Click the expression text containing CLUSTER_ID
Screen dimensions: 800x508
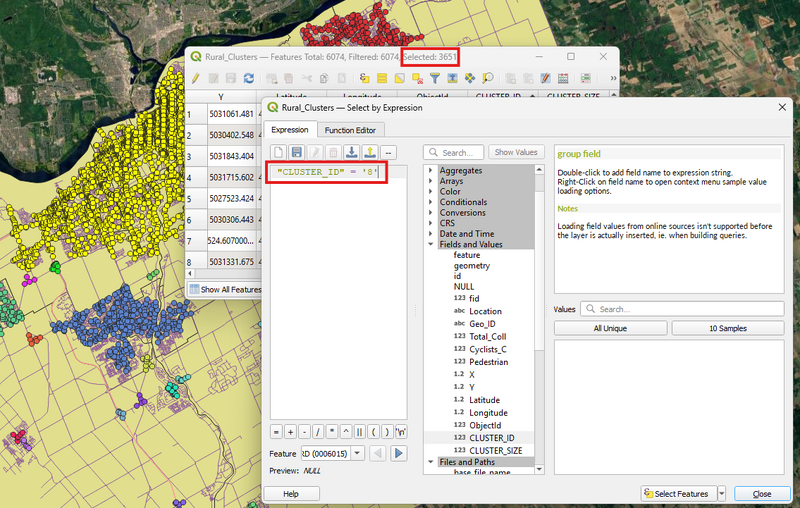coord(327,172)
